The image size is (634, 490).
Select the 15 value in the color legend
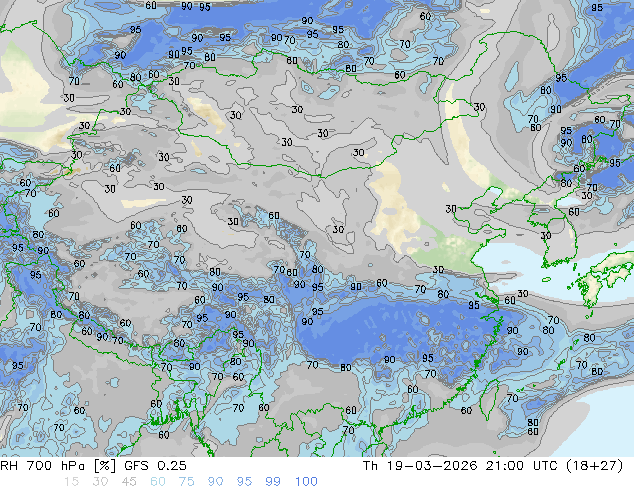click(71, 482)
